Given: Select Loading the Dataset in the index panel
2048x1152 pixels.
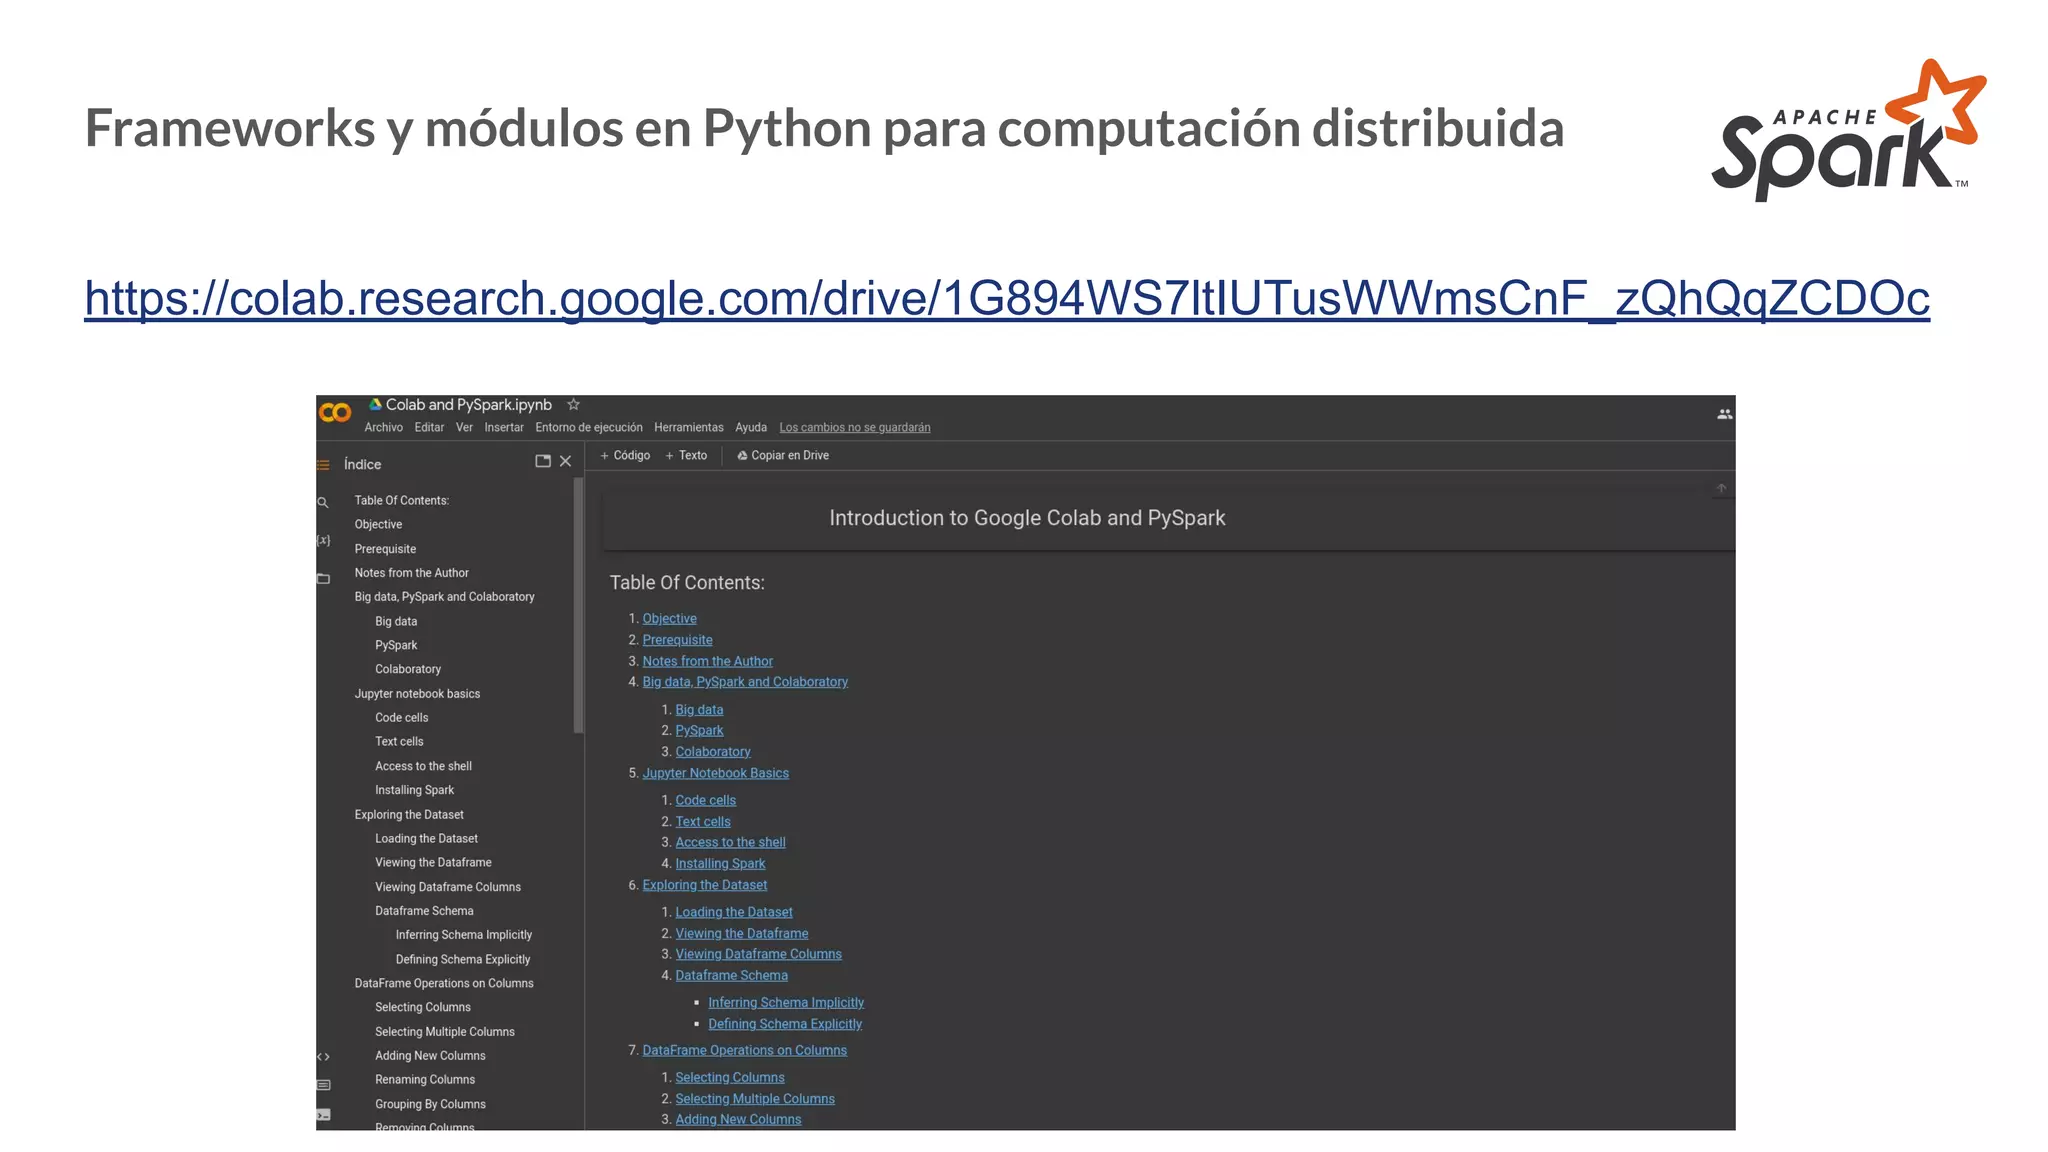Looking at the screenshot, I should pyautogui.click(x=426, y=839).
